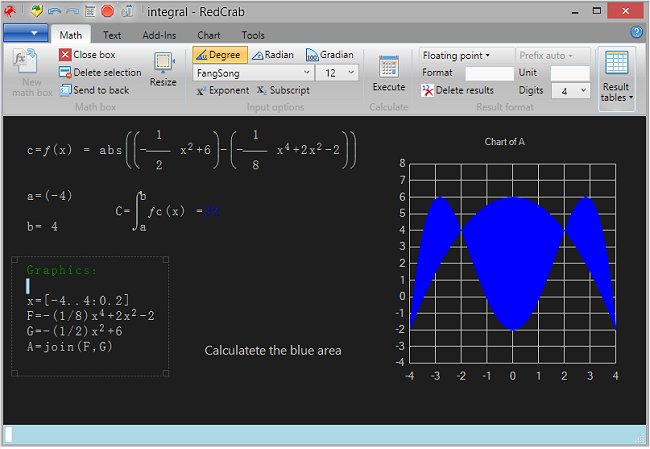This screenshot has height=449, width=650.
Task: Click the Send to back label
Action: coord(101,90)
